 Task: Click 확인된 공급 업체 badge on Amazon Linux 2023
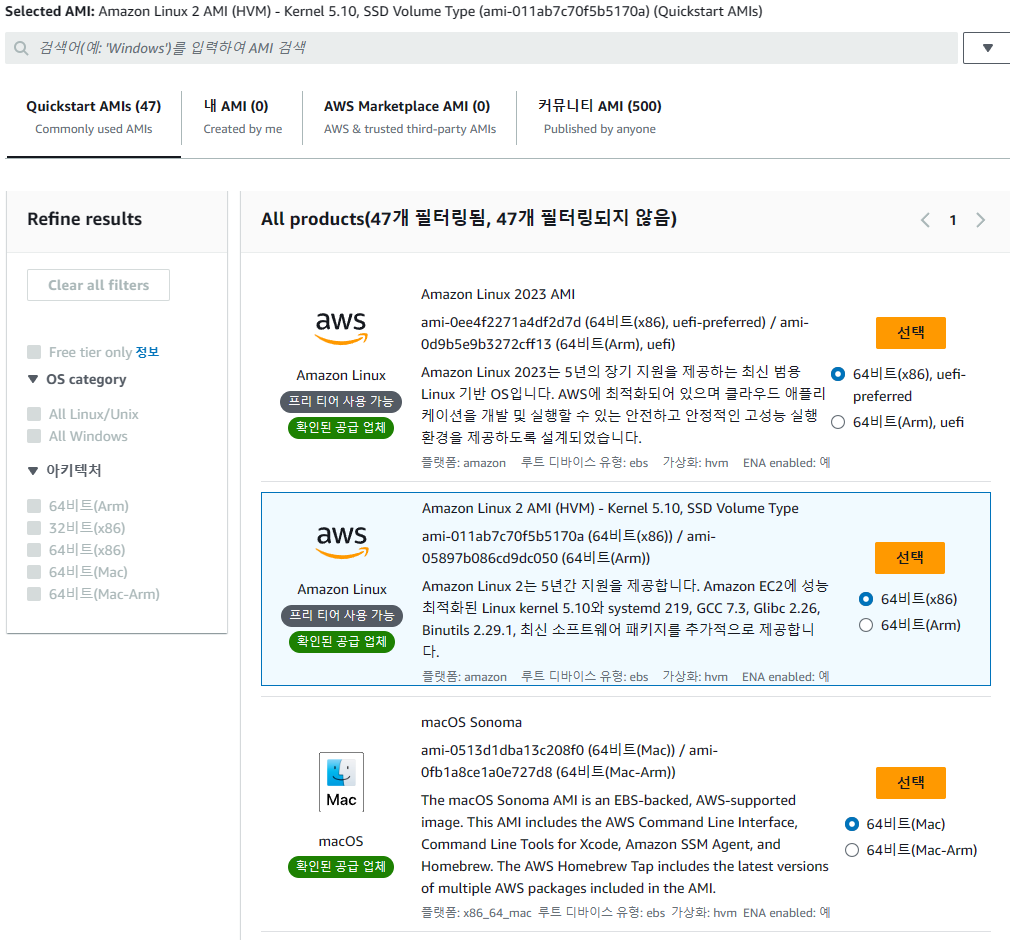click(341, 428)
